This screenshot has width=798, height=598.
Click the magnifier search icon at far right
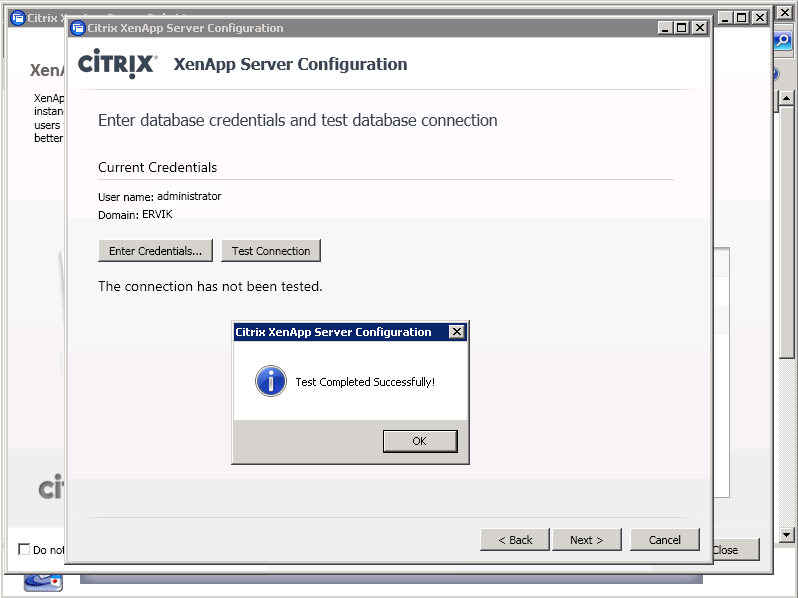coord(783,40)
